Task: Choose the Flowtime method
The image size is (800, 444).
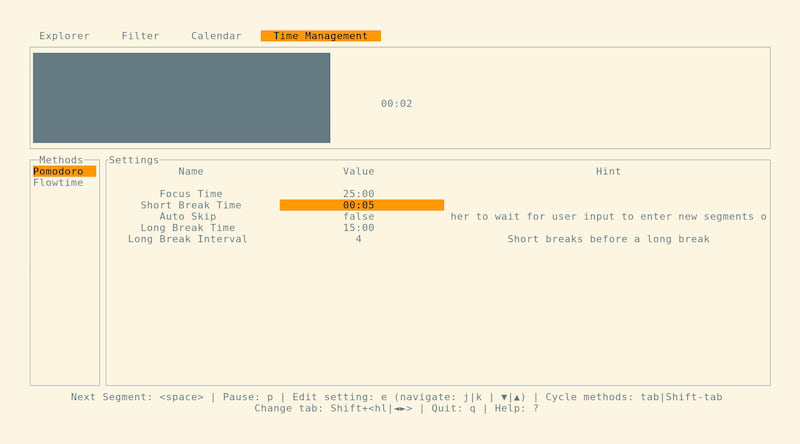Action: pos(58,183)
